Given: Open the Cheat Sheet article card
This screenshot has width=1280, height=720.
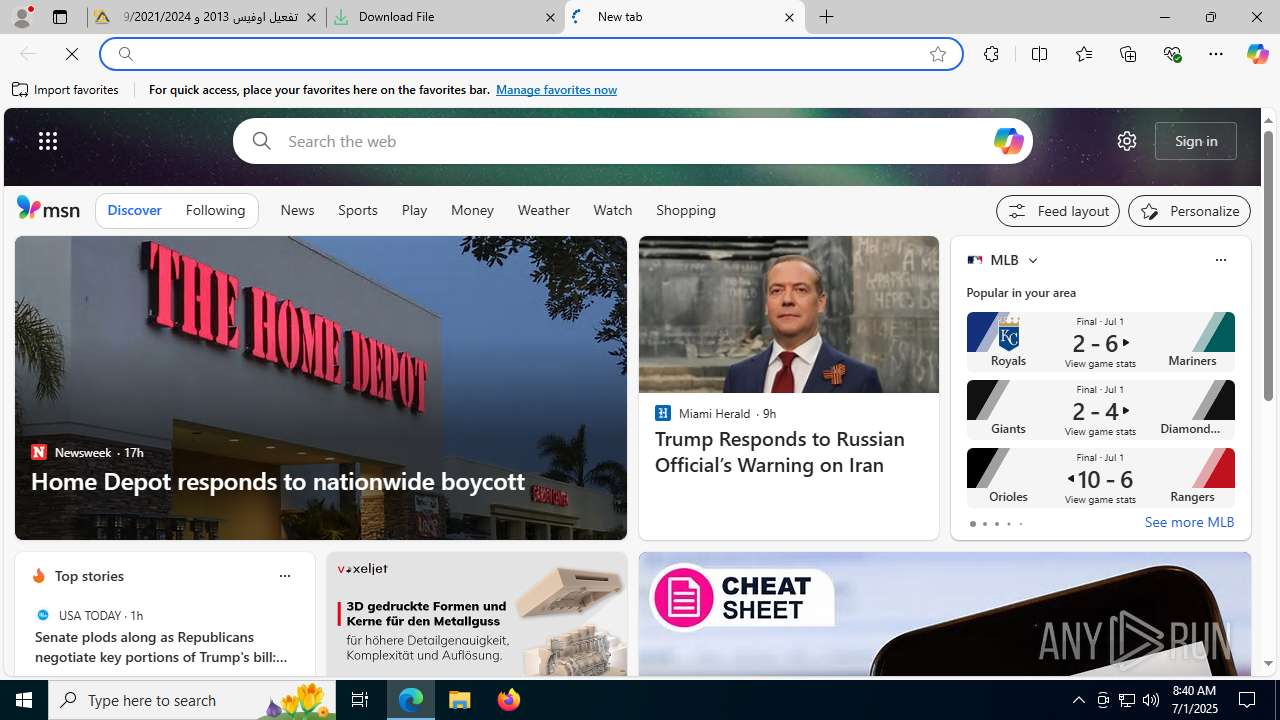Looking at the screenshot, I should (945, 614).
